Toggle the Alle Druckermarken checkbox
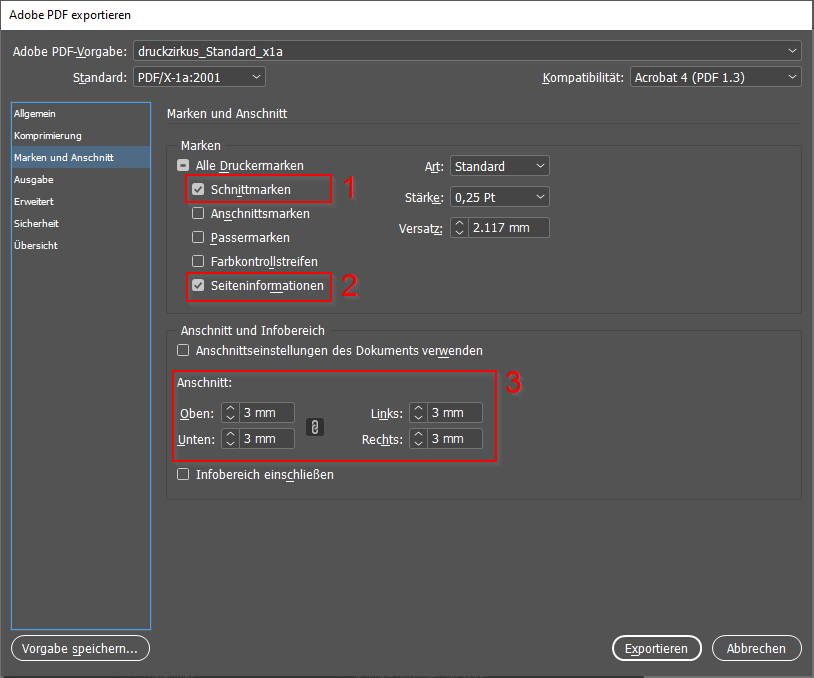The width and height of the screenshot is (814, 678). point(184,166)
